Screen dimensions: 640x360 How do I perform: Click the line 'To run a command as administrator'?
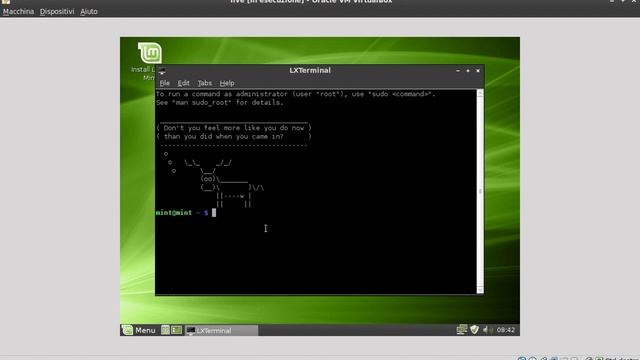[296, 94]
